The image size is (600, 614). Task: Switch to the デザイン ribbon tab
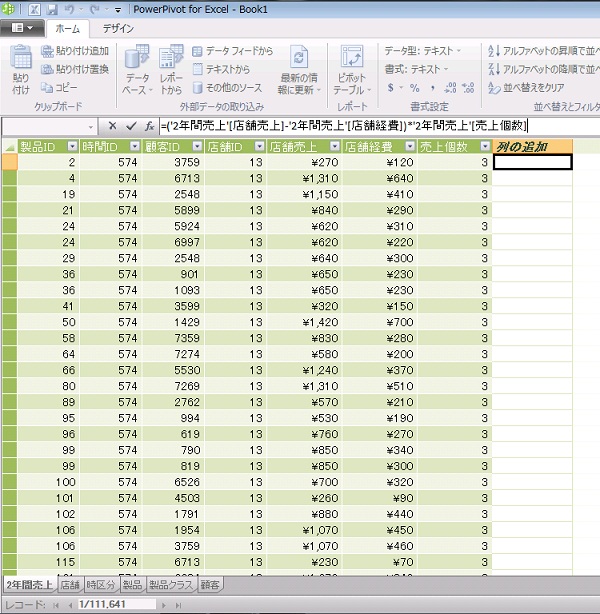118,29
